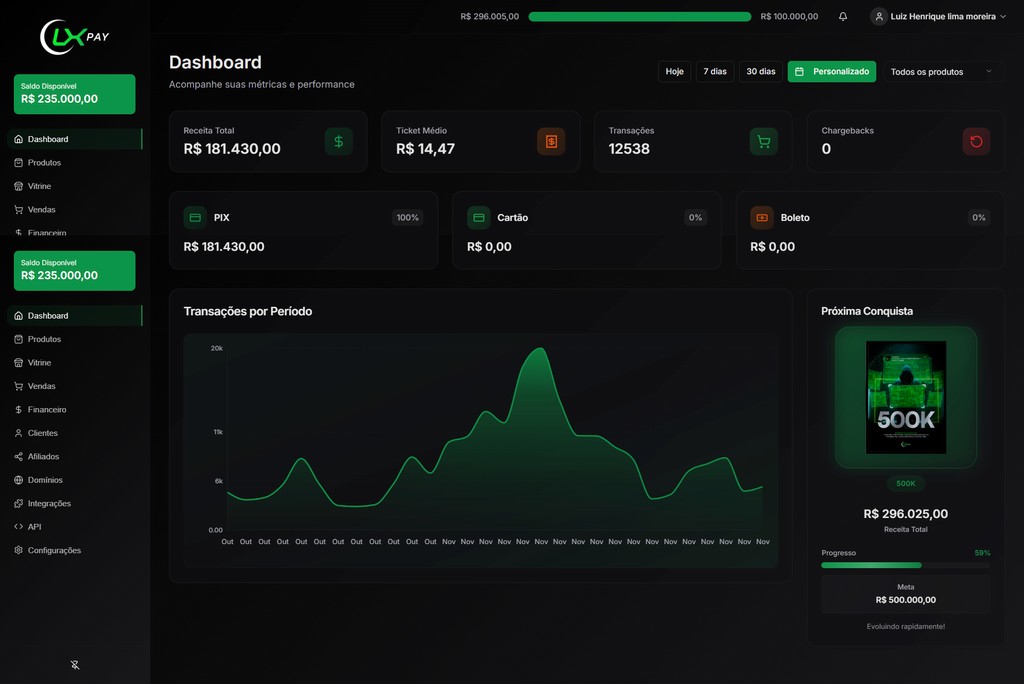Viewport: 1024px width, 684px height.
Task: Click the R$ 14,47 Ticket Médio value
Action: [425, 149]
